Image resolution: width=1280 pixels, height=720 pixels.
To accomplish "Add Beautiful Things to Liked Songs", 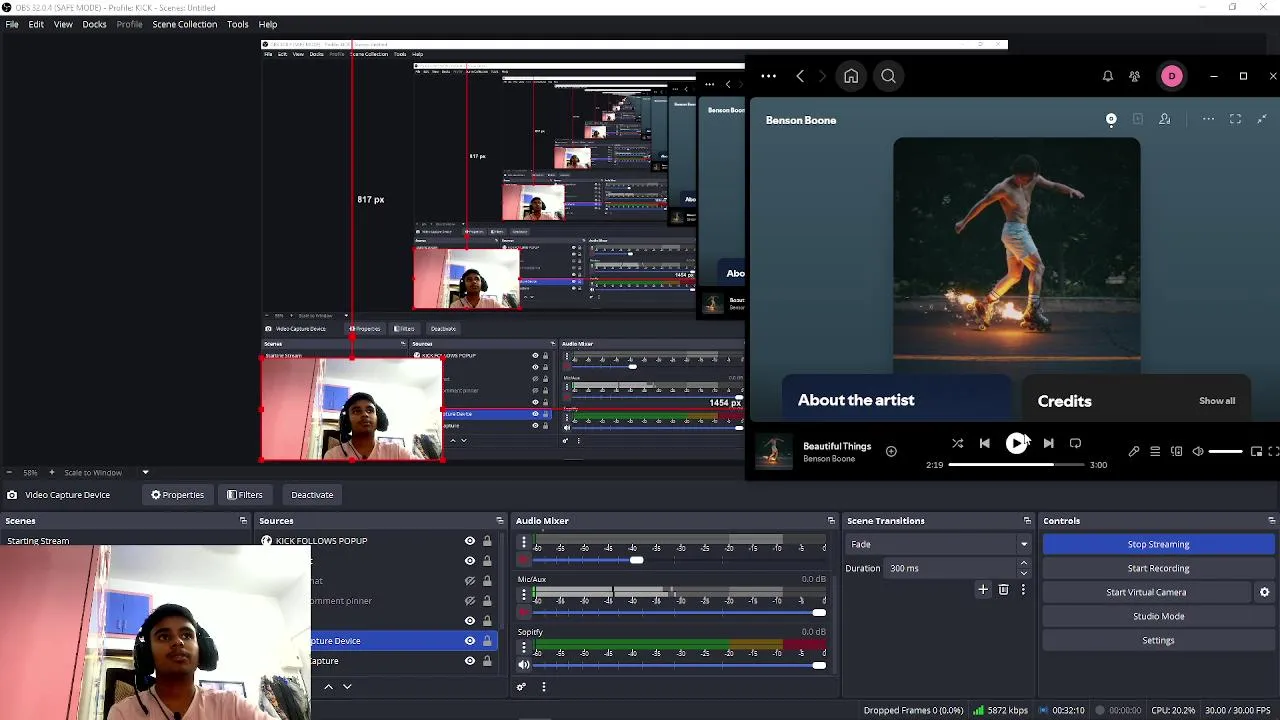I will point(891,451).
